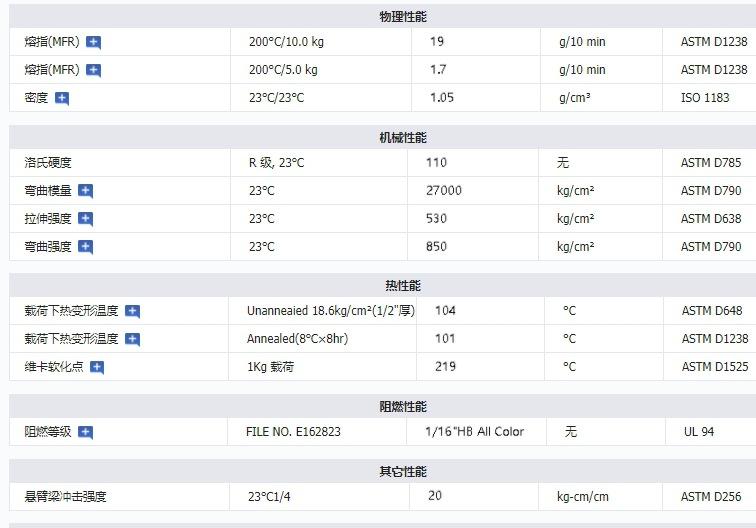Open the plus icon beside 弯曲强度
The image size is (756, 528).
point(86,247)
